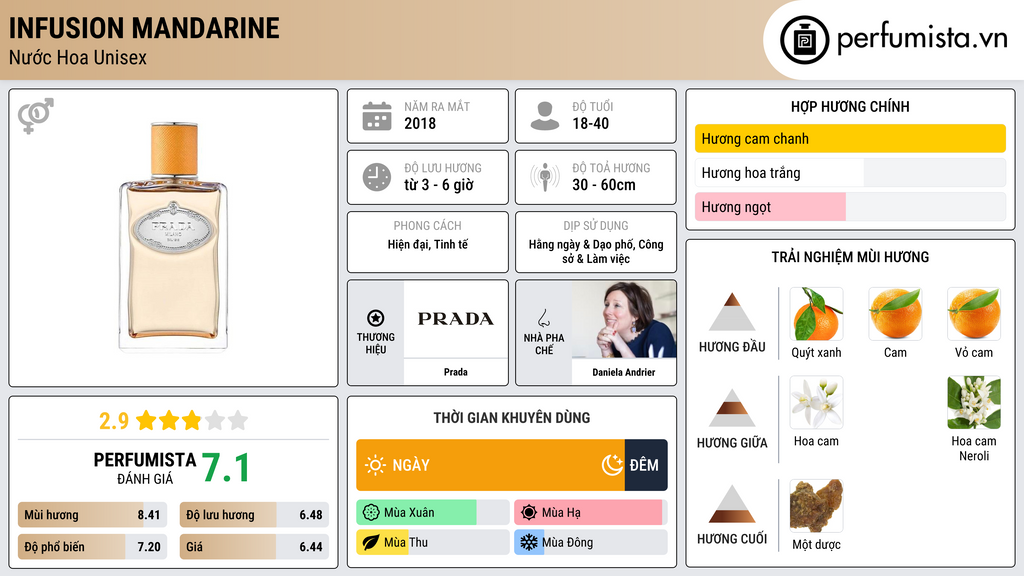The width and height of the screenshot is (1024, 576).
Task: Click the dark Đêm usage segment
Action: click(646, 465)
